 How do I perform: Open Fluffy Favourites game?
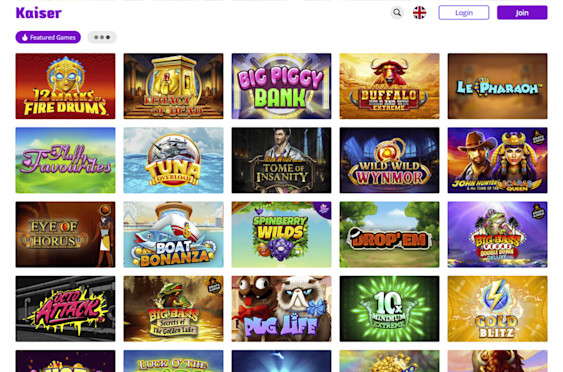point(65,160)
